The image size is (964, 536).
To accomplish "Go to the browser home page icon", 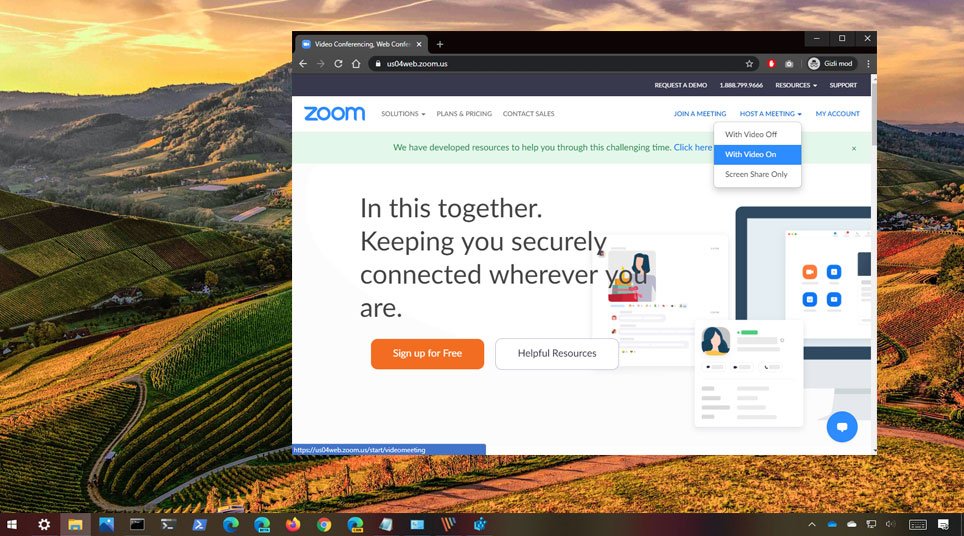I will 356,63.
